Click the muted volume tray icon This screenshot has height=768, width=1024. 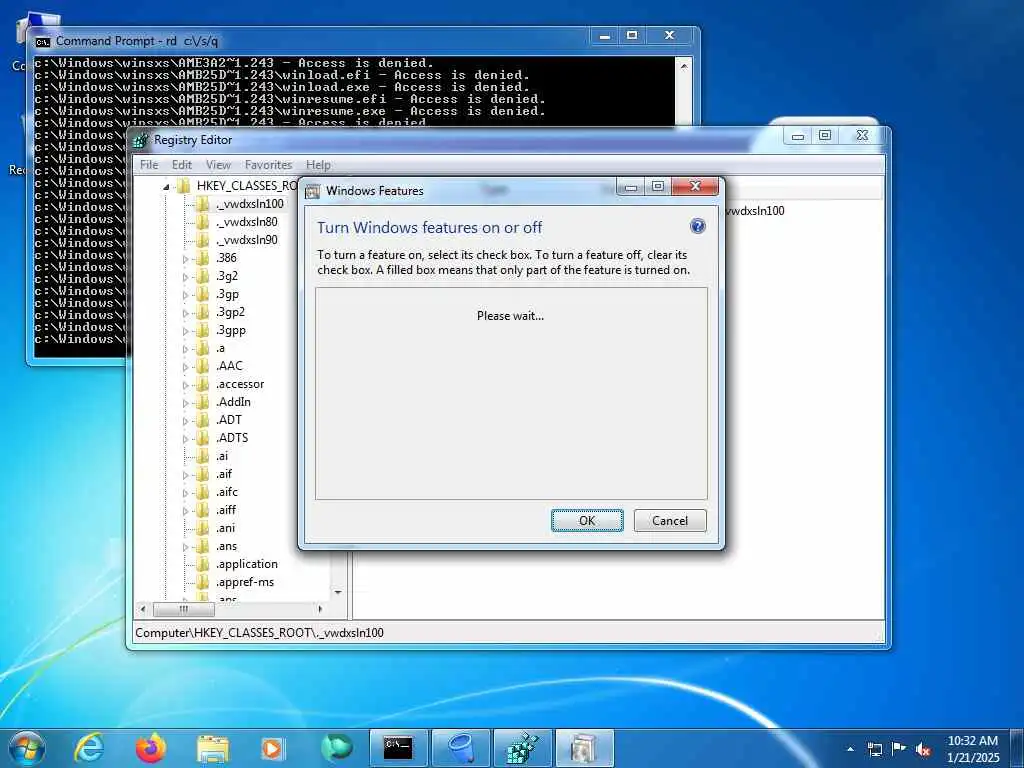click(923, 750)
